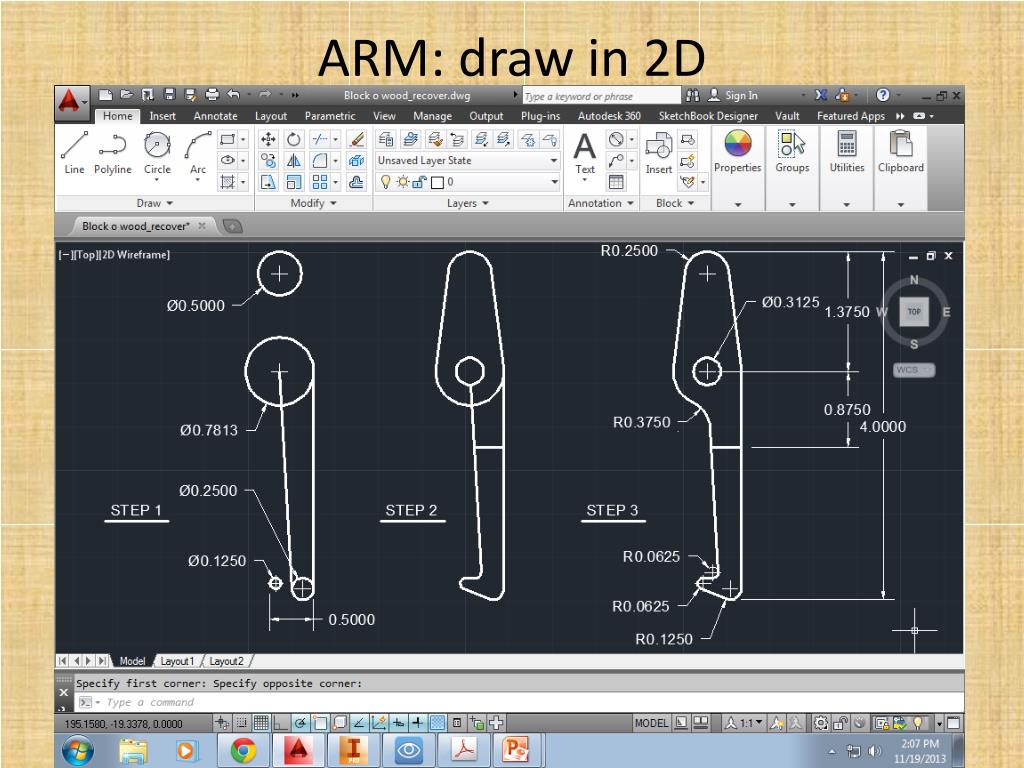The width and height of the screenshot is (1024, 768).
Task: Click the Undo arrow in Quick Access toolbar
Action: (233, 95)
